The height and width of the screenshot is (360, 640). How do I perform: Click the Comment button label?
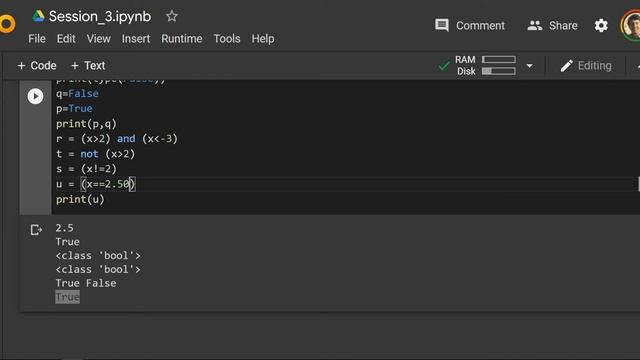coord(480,26)
